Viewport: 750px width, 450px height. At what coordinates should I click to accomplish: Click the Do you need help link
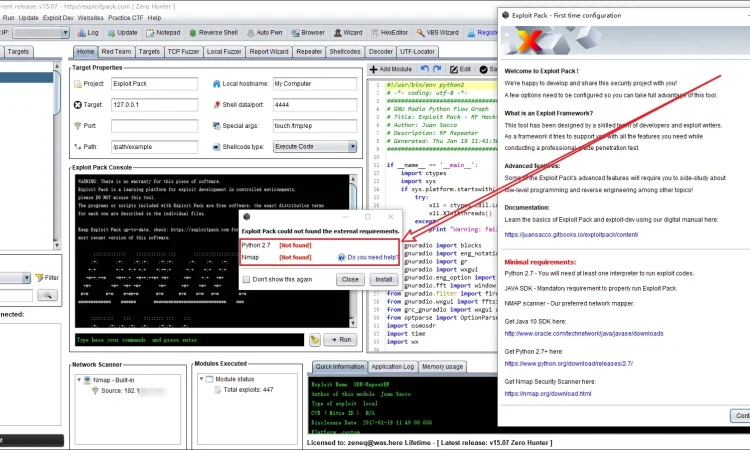click(x=373, y=257)
